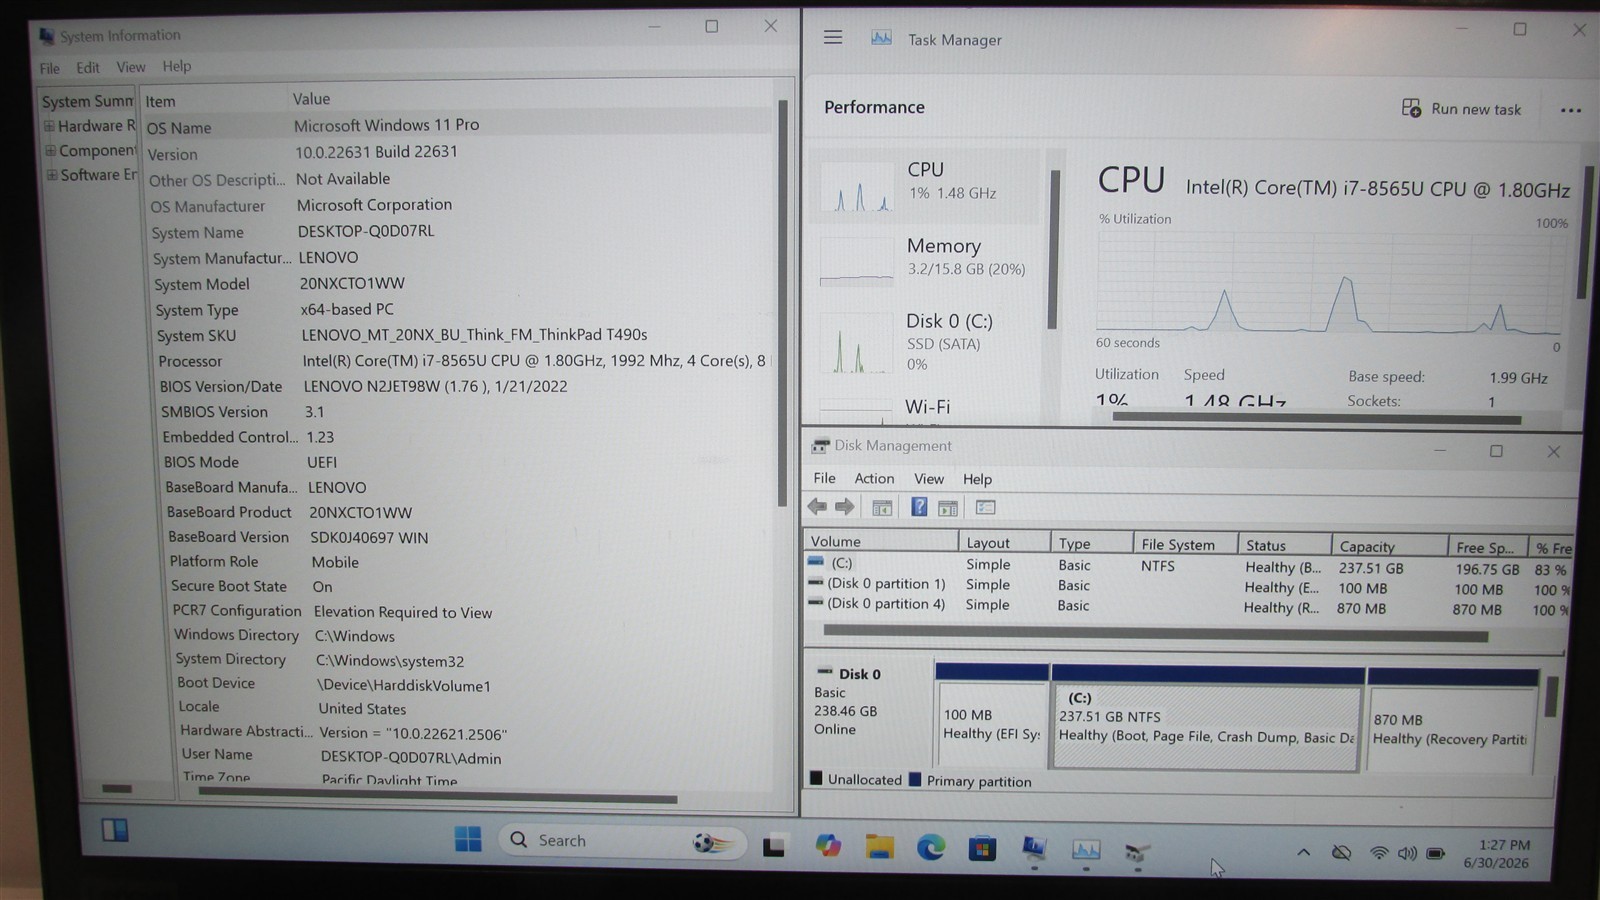This screenshot has width=1600, height=900.
Task: Click the blue Help toolbar icon
Action: click(919, 507)
